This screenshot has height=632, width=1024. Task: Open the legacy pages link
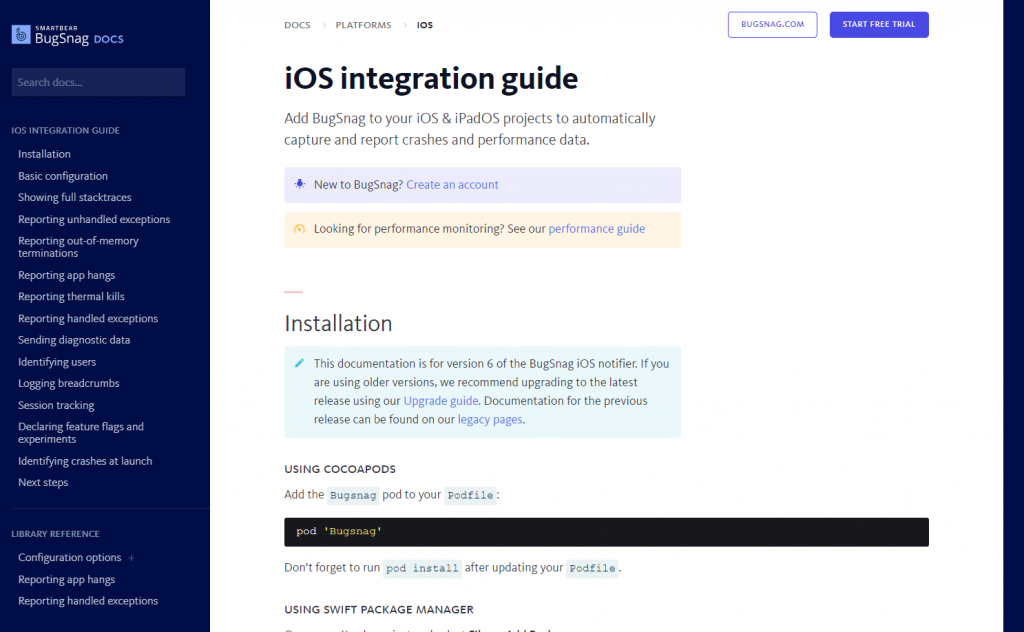pyautogui.click(x=490, y=419)
